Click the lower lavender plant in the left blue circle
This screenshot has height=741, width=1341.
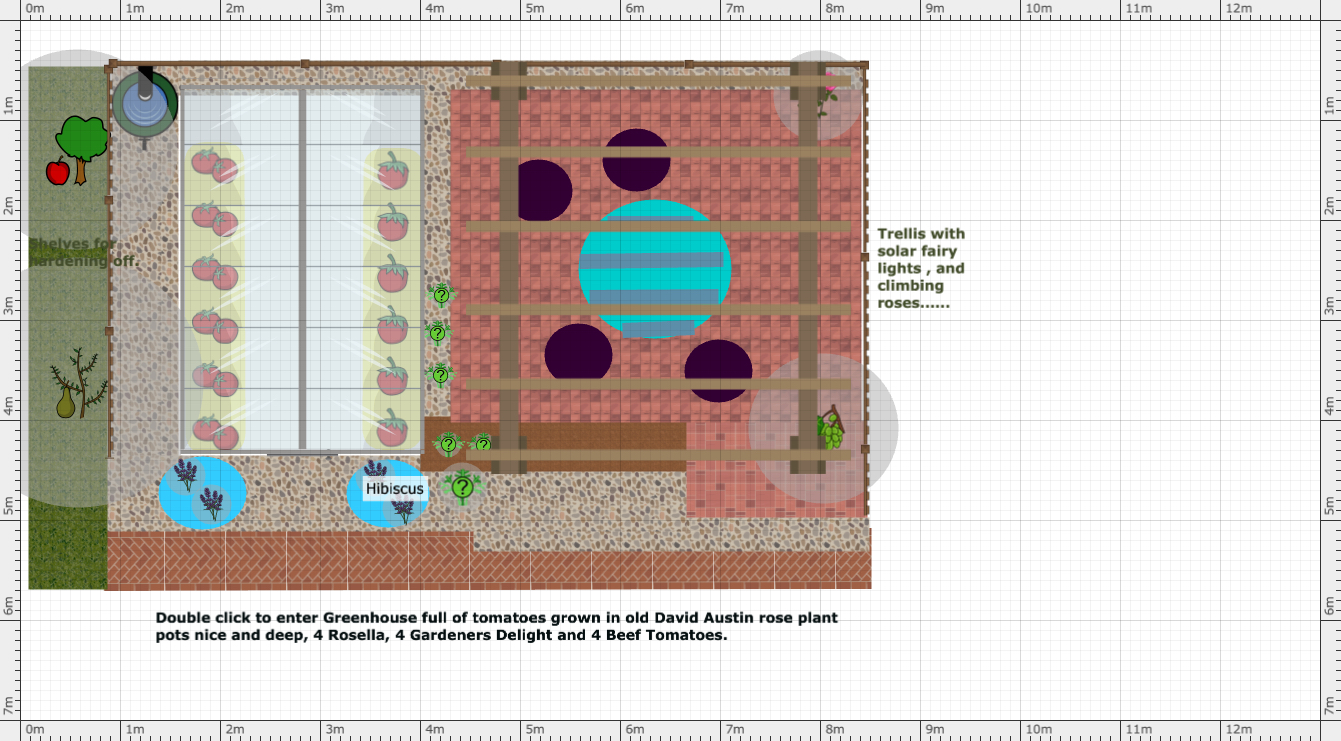pyautogui.click(x=212, y=504)
